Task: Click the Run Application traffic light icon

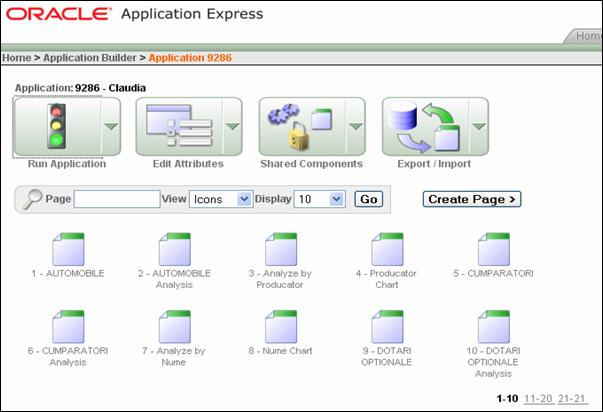Action: click(56, 127)
